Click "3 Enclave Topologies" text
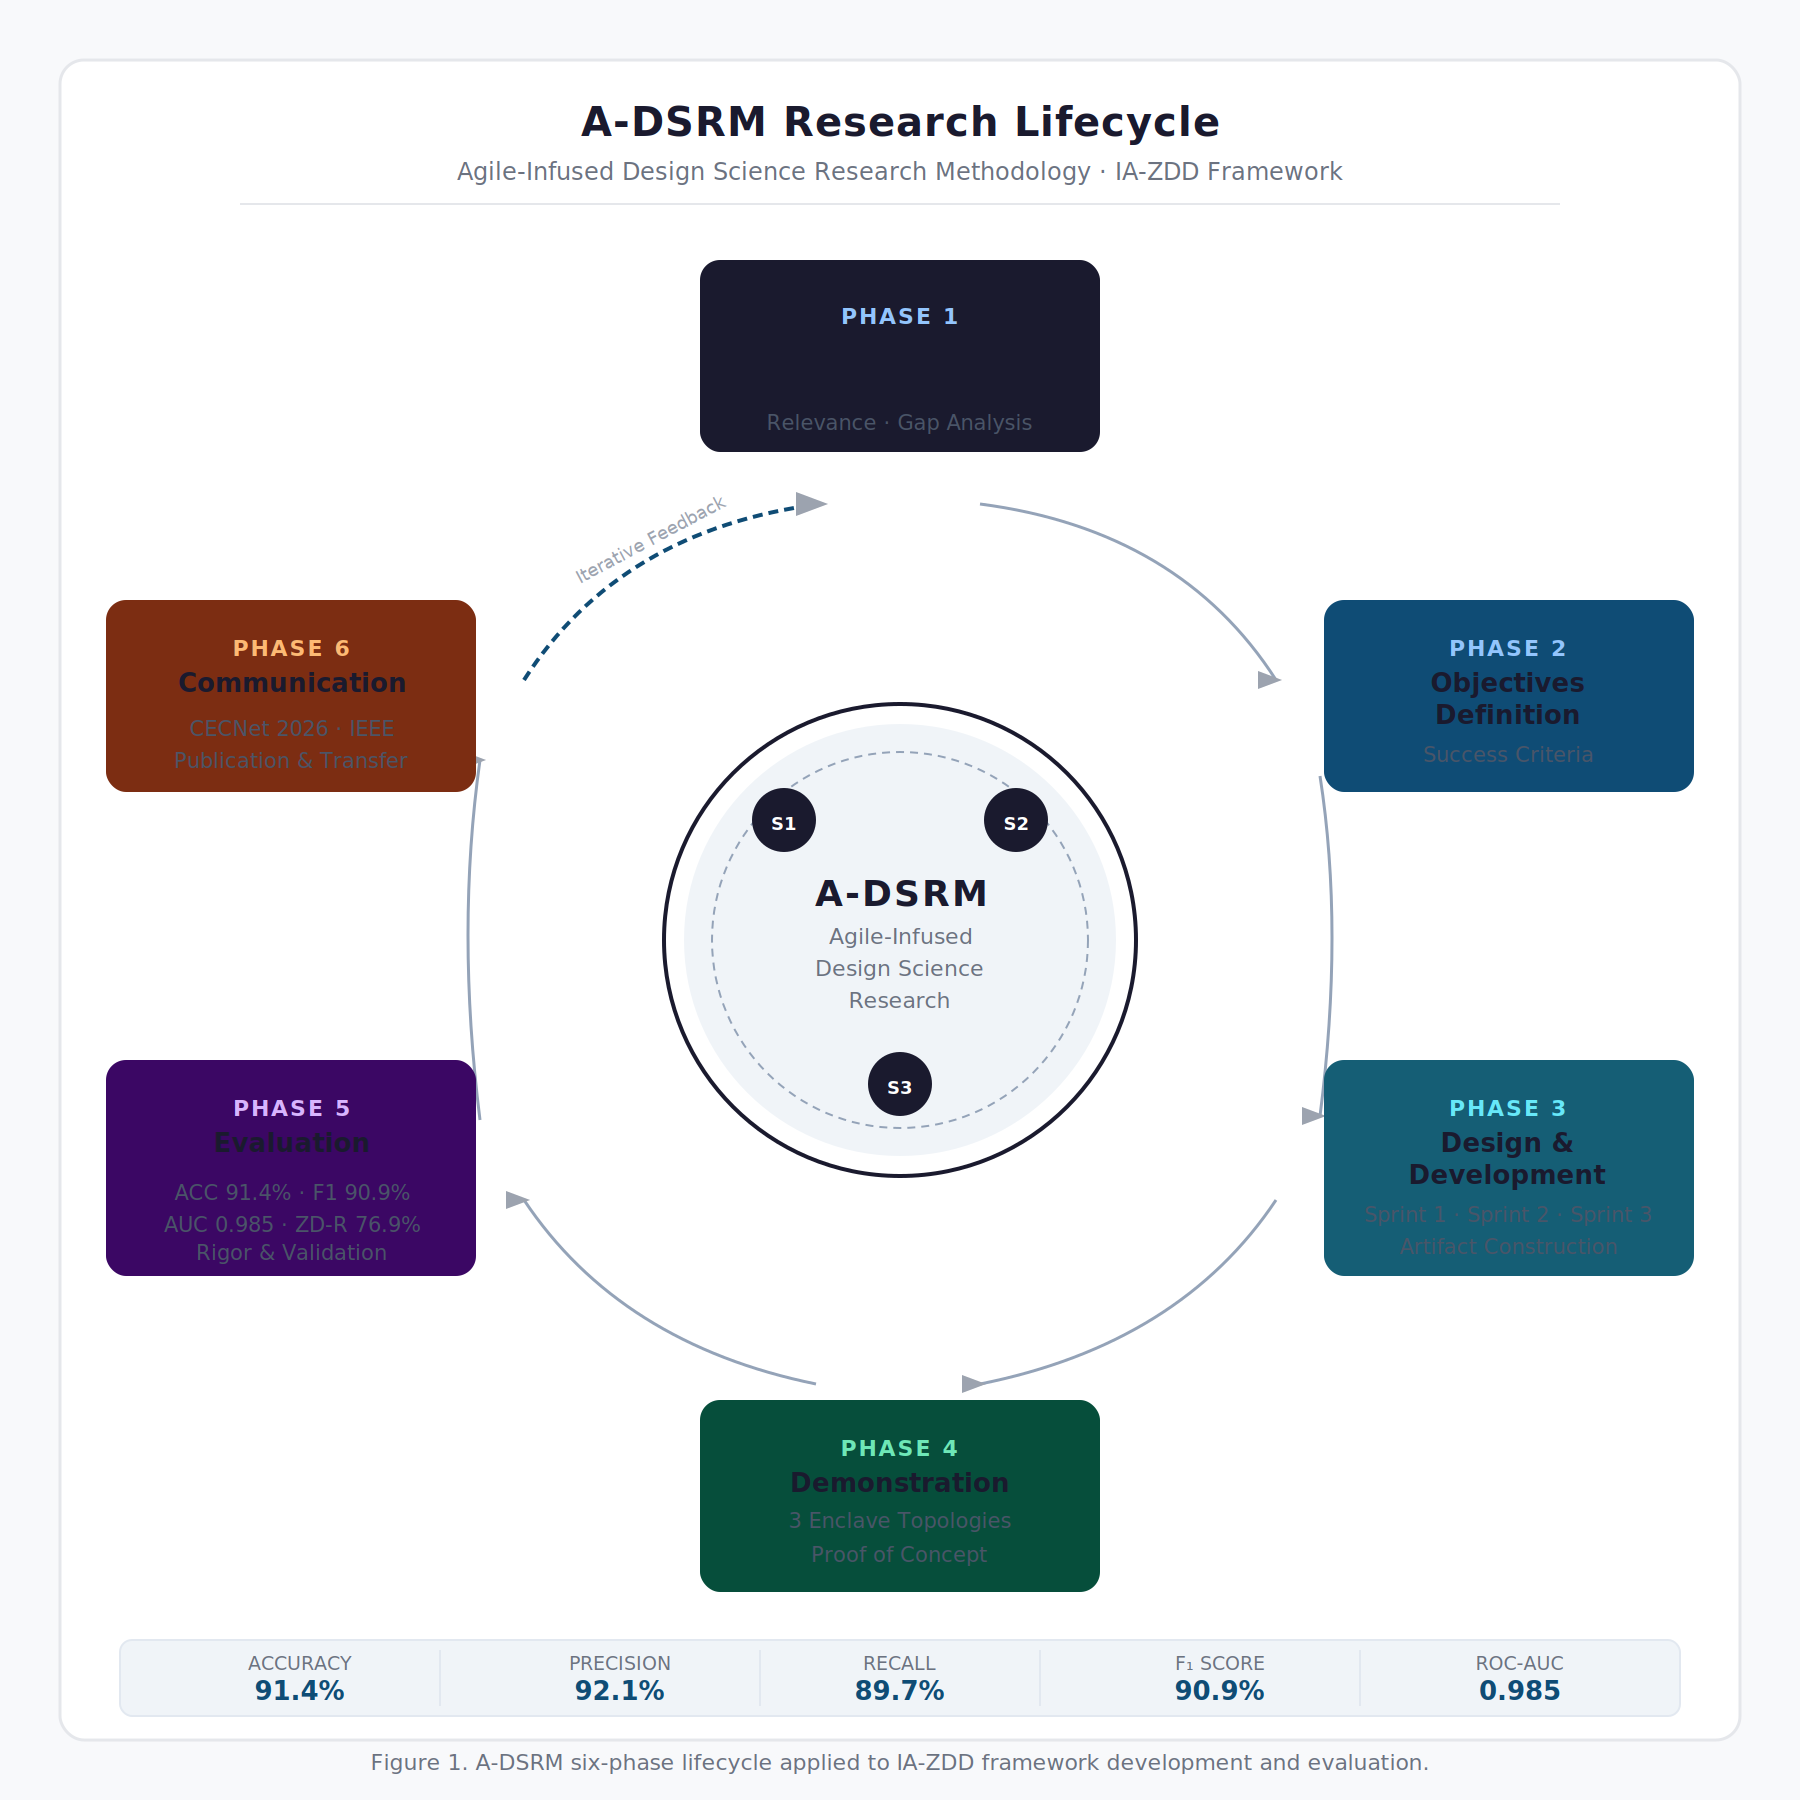Viewport: 1800px width, 1800px height. pos(900,1521)
